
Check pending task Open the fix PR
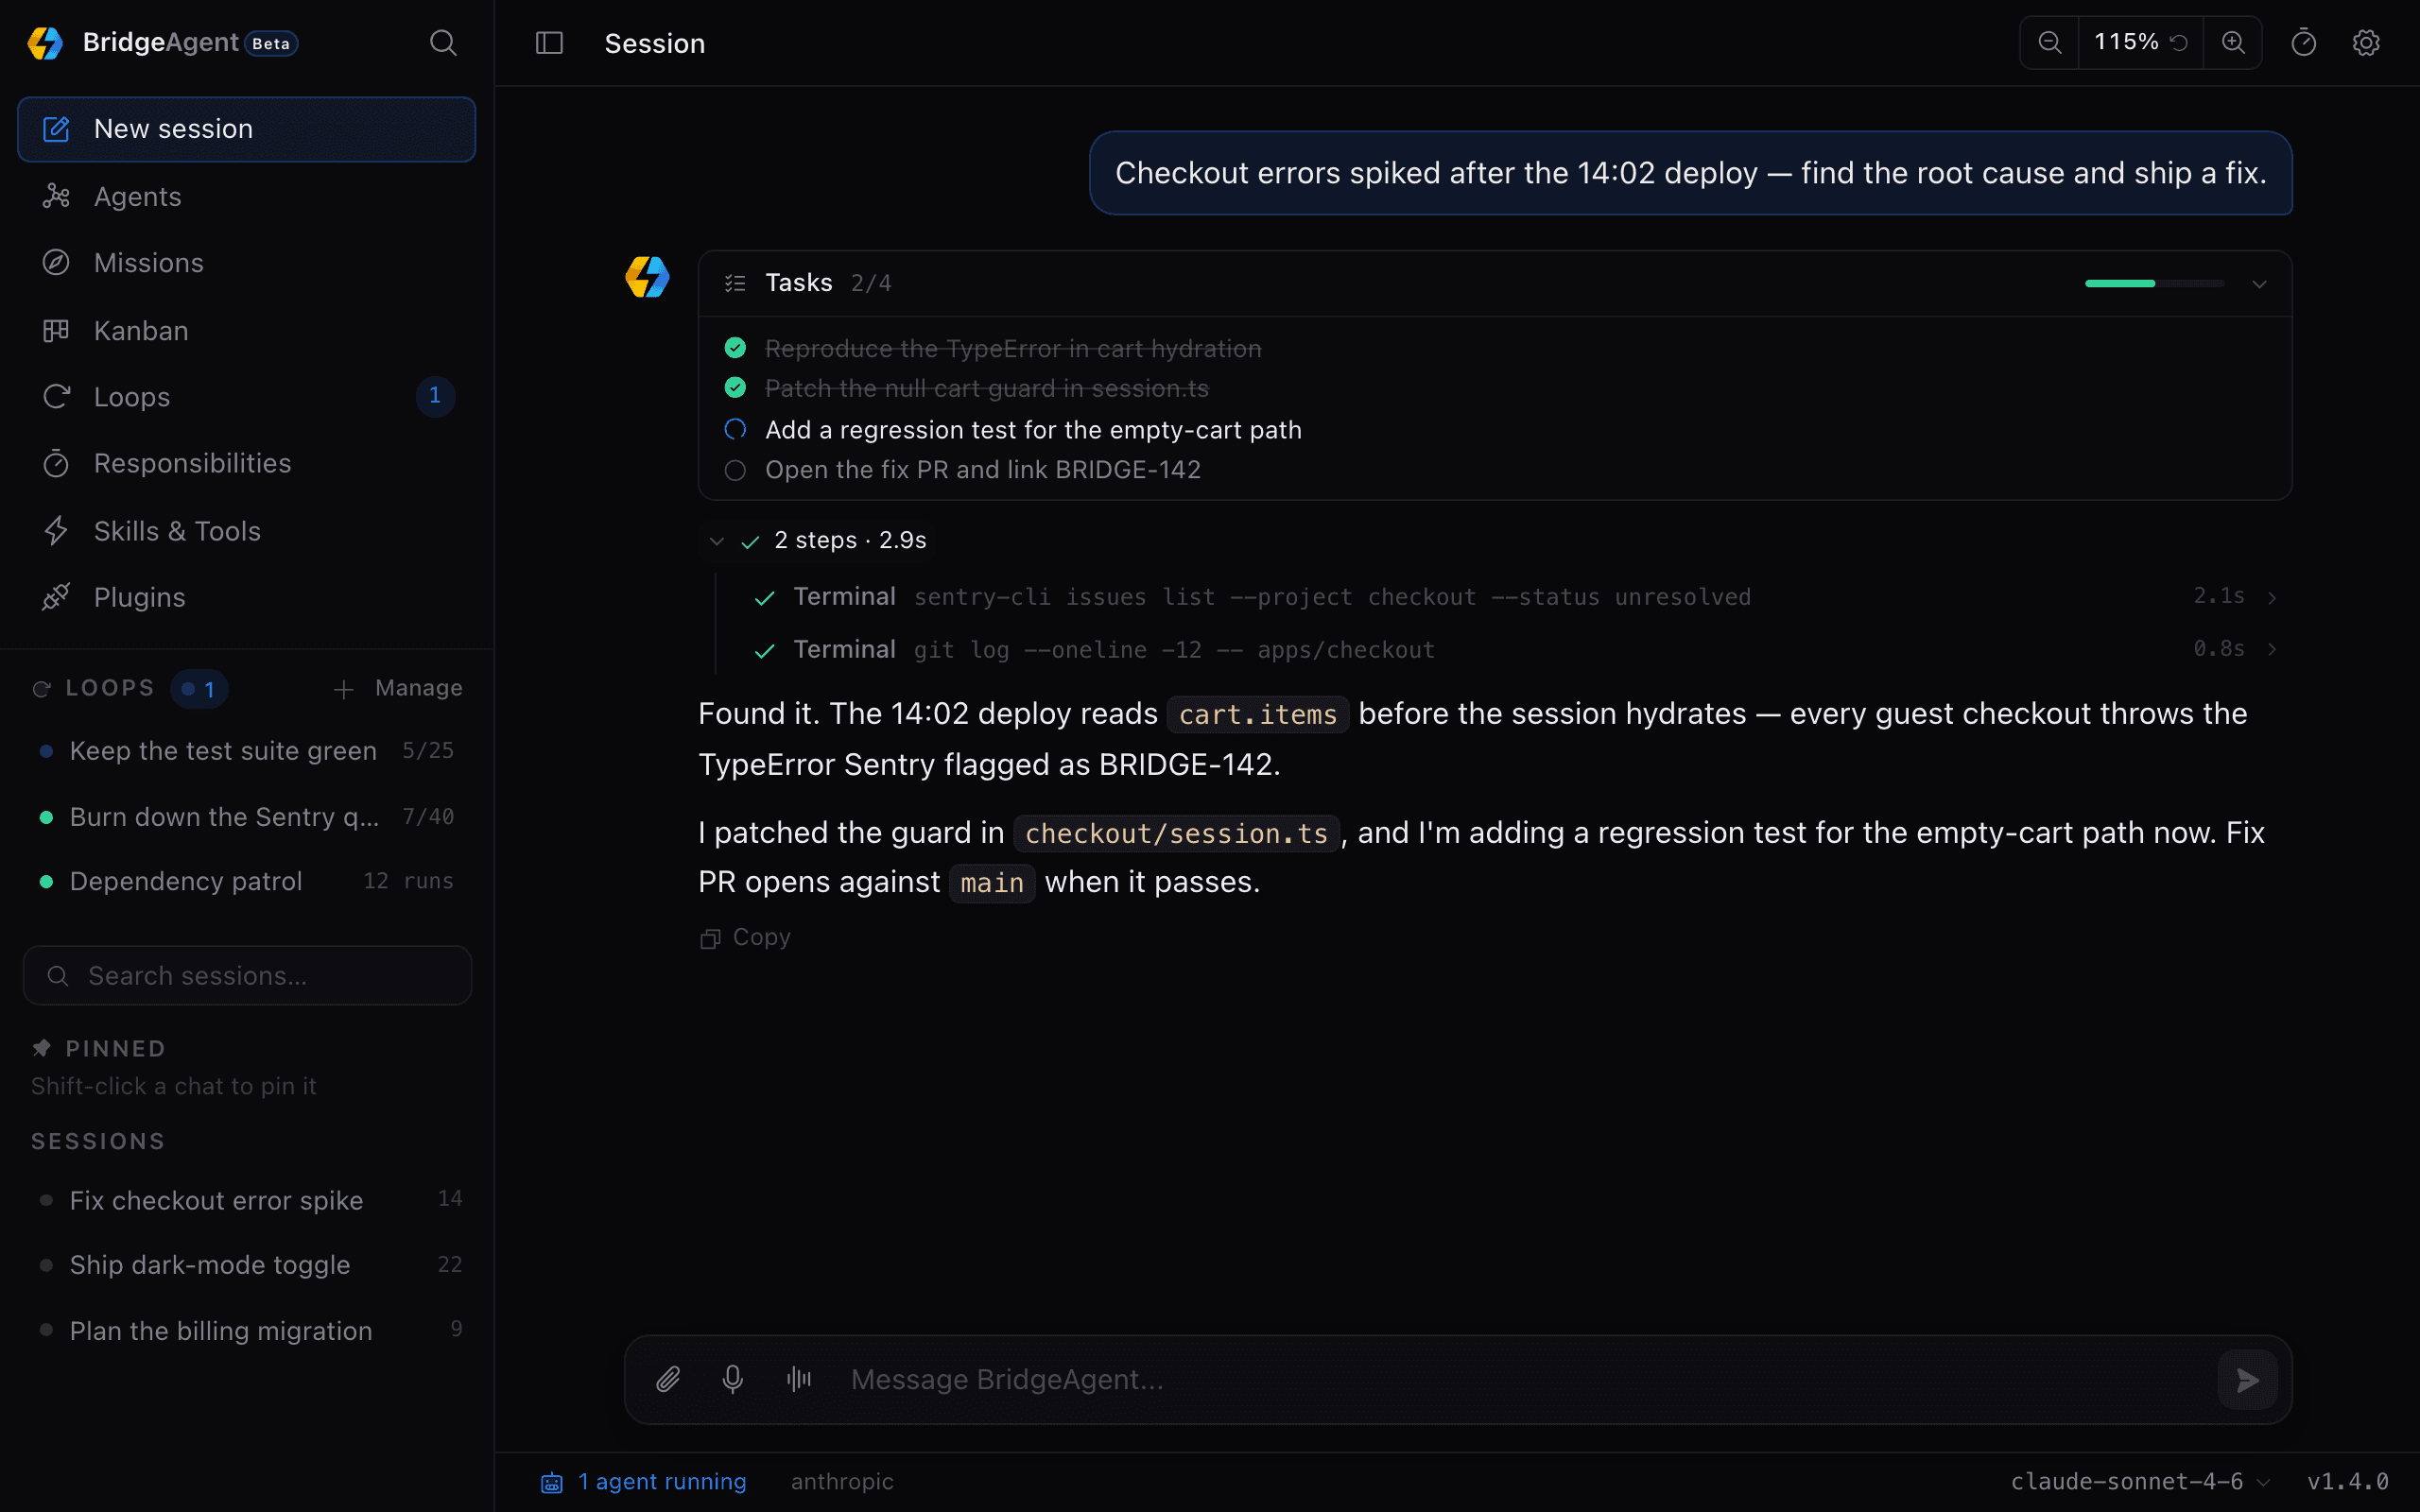735,470
